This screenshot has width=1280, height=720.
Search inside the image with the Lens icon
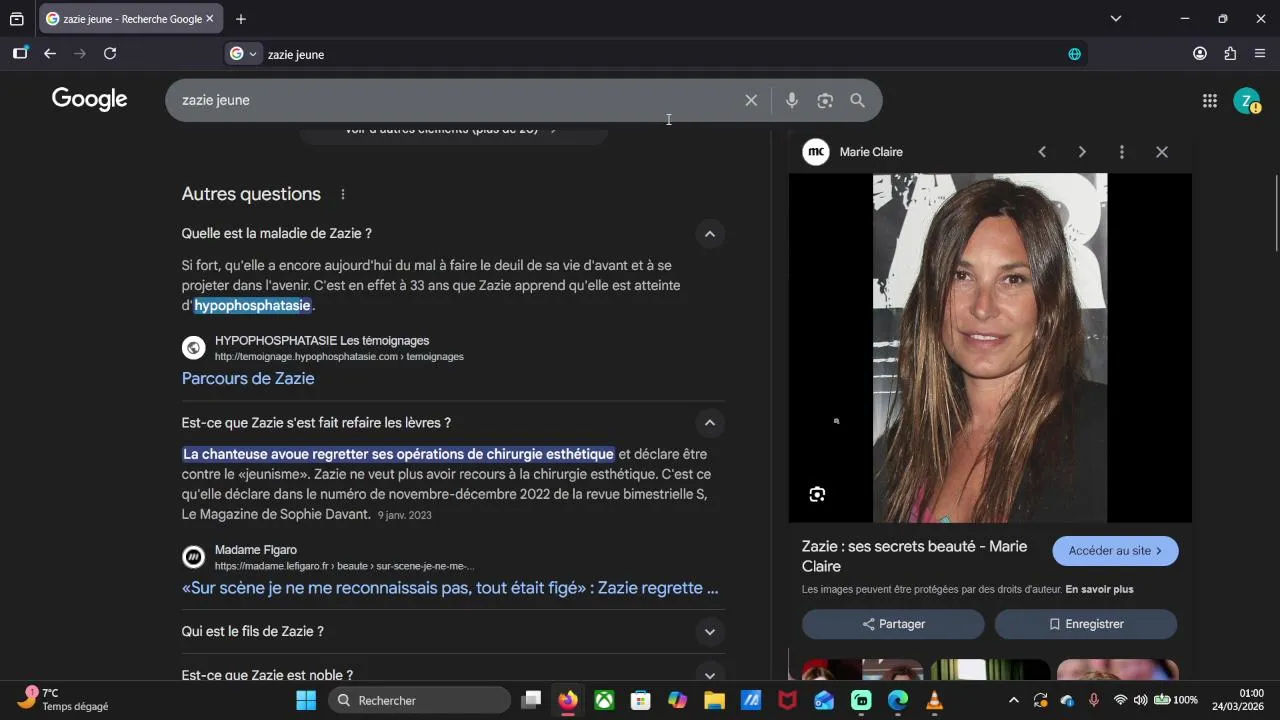(817, 494)
